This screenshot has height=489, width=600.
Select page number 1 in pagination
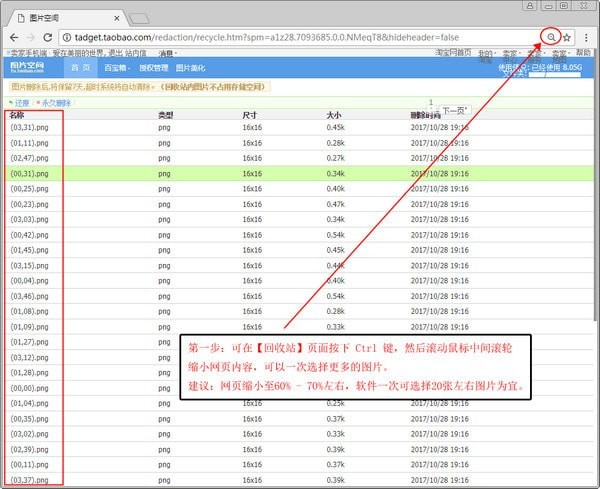pos(431,102)
